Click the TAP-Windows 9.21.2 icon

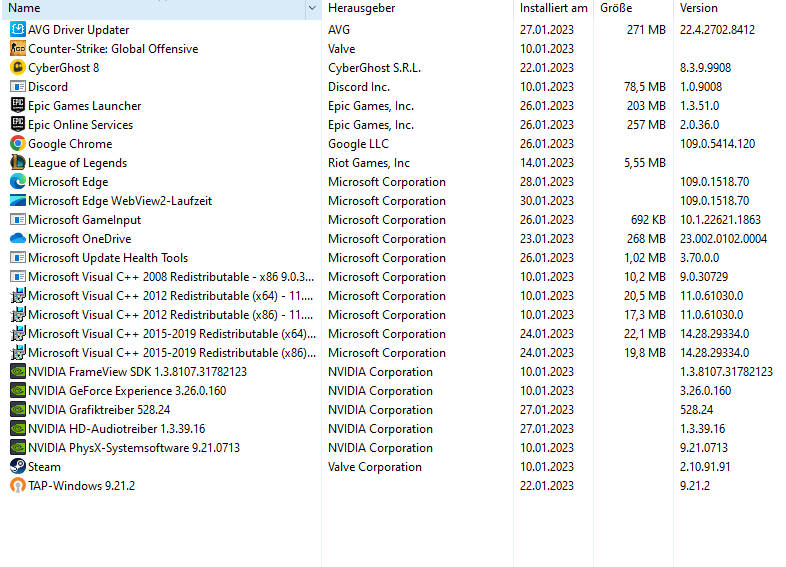tap(18, 486)
